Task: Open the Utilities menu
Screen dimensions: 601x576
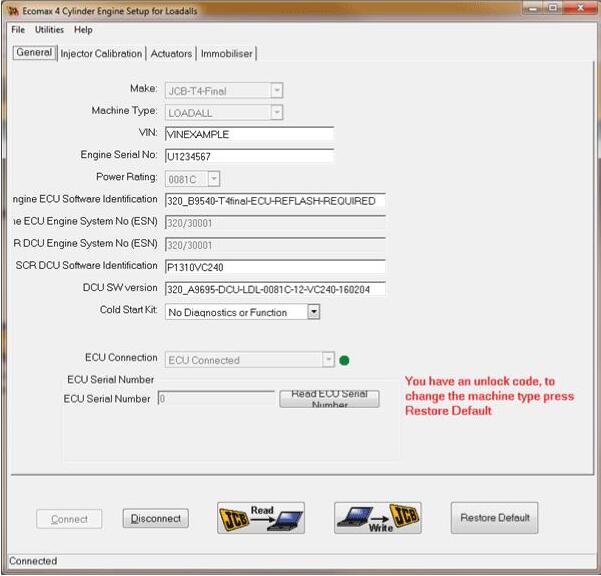Action: click(x=49, y=30)
